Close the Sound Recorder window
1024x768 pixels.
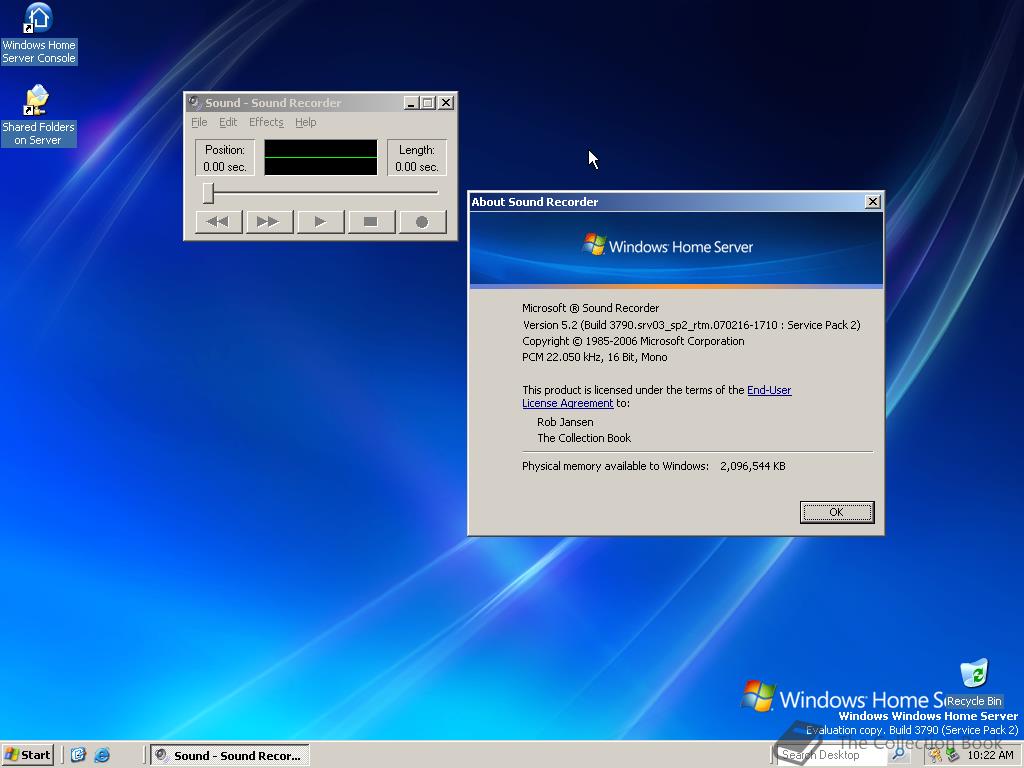click(x=445, y=103)
